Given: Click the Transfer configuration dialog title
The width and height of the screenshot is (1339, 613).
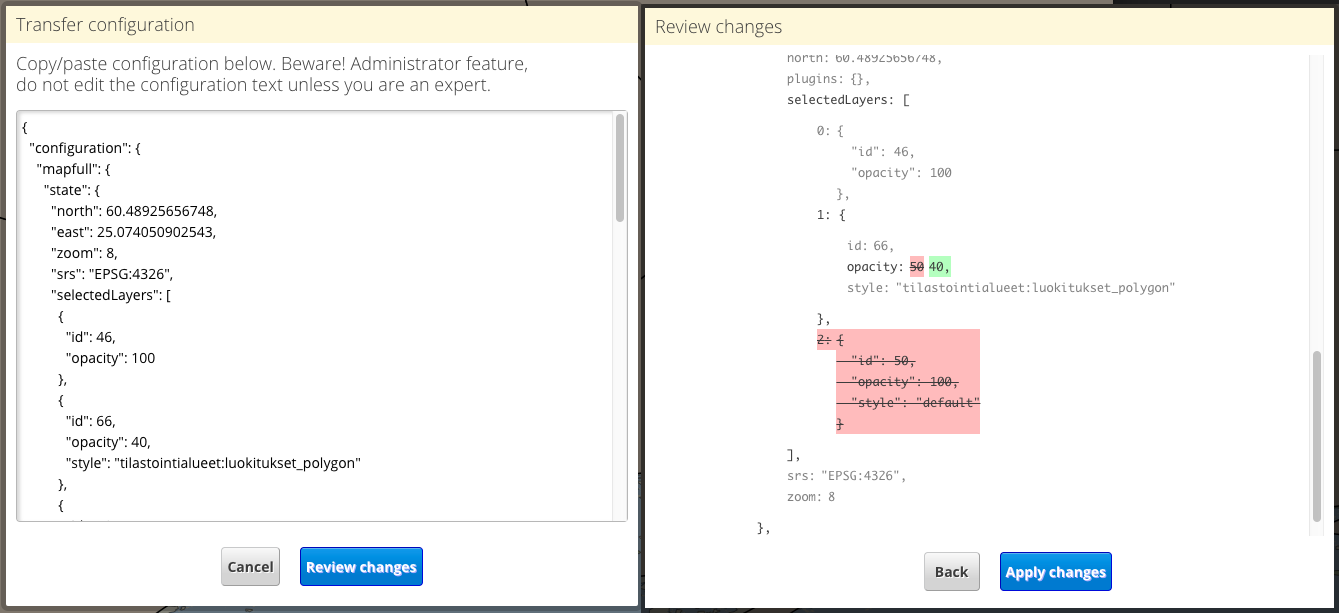Looking at the screenshot, I should (105, 25).
